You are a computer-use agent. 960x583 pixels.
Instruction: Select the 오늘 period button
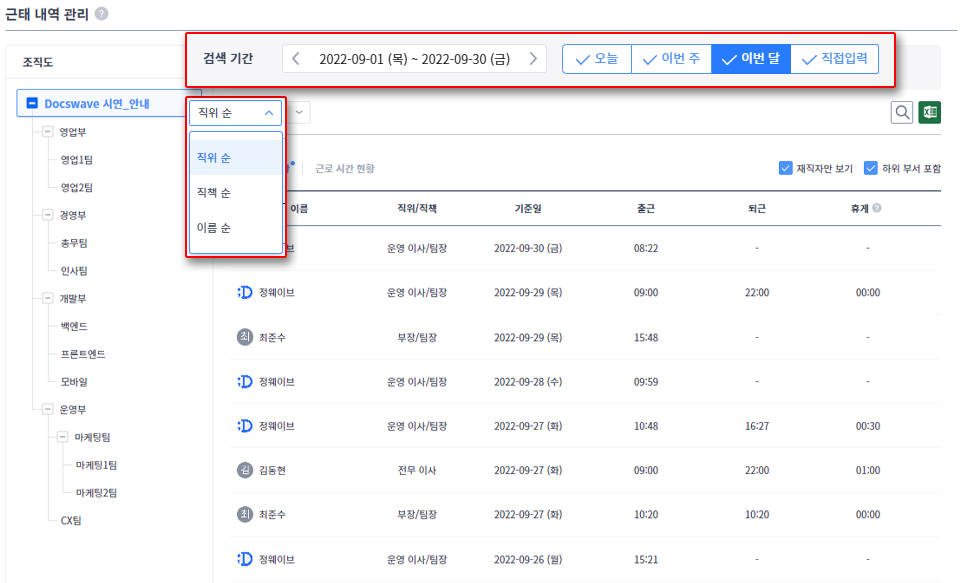click(x=597, y=59)
